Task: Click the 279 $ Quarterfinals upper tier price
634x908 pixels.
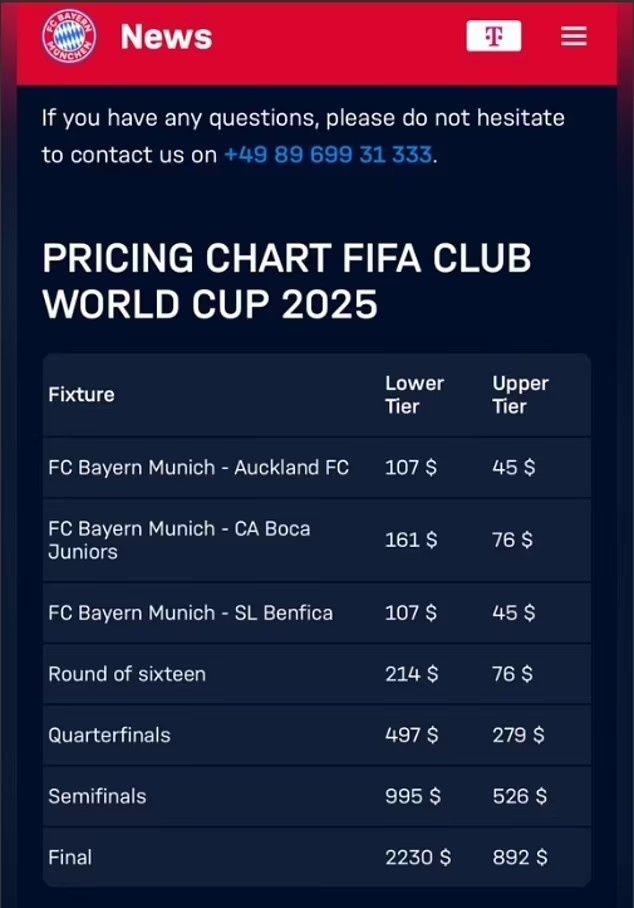Action: 518,735
